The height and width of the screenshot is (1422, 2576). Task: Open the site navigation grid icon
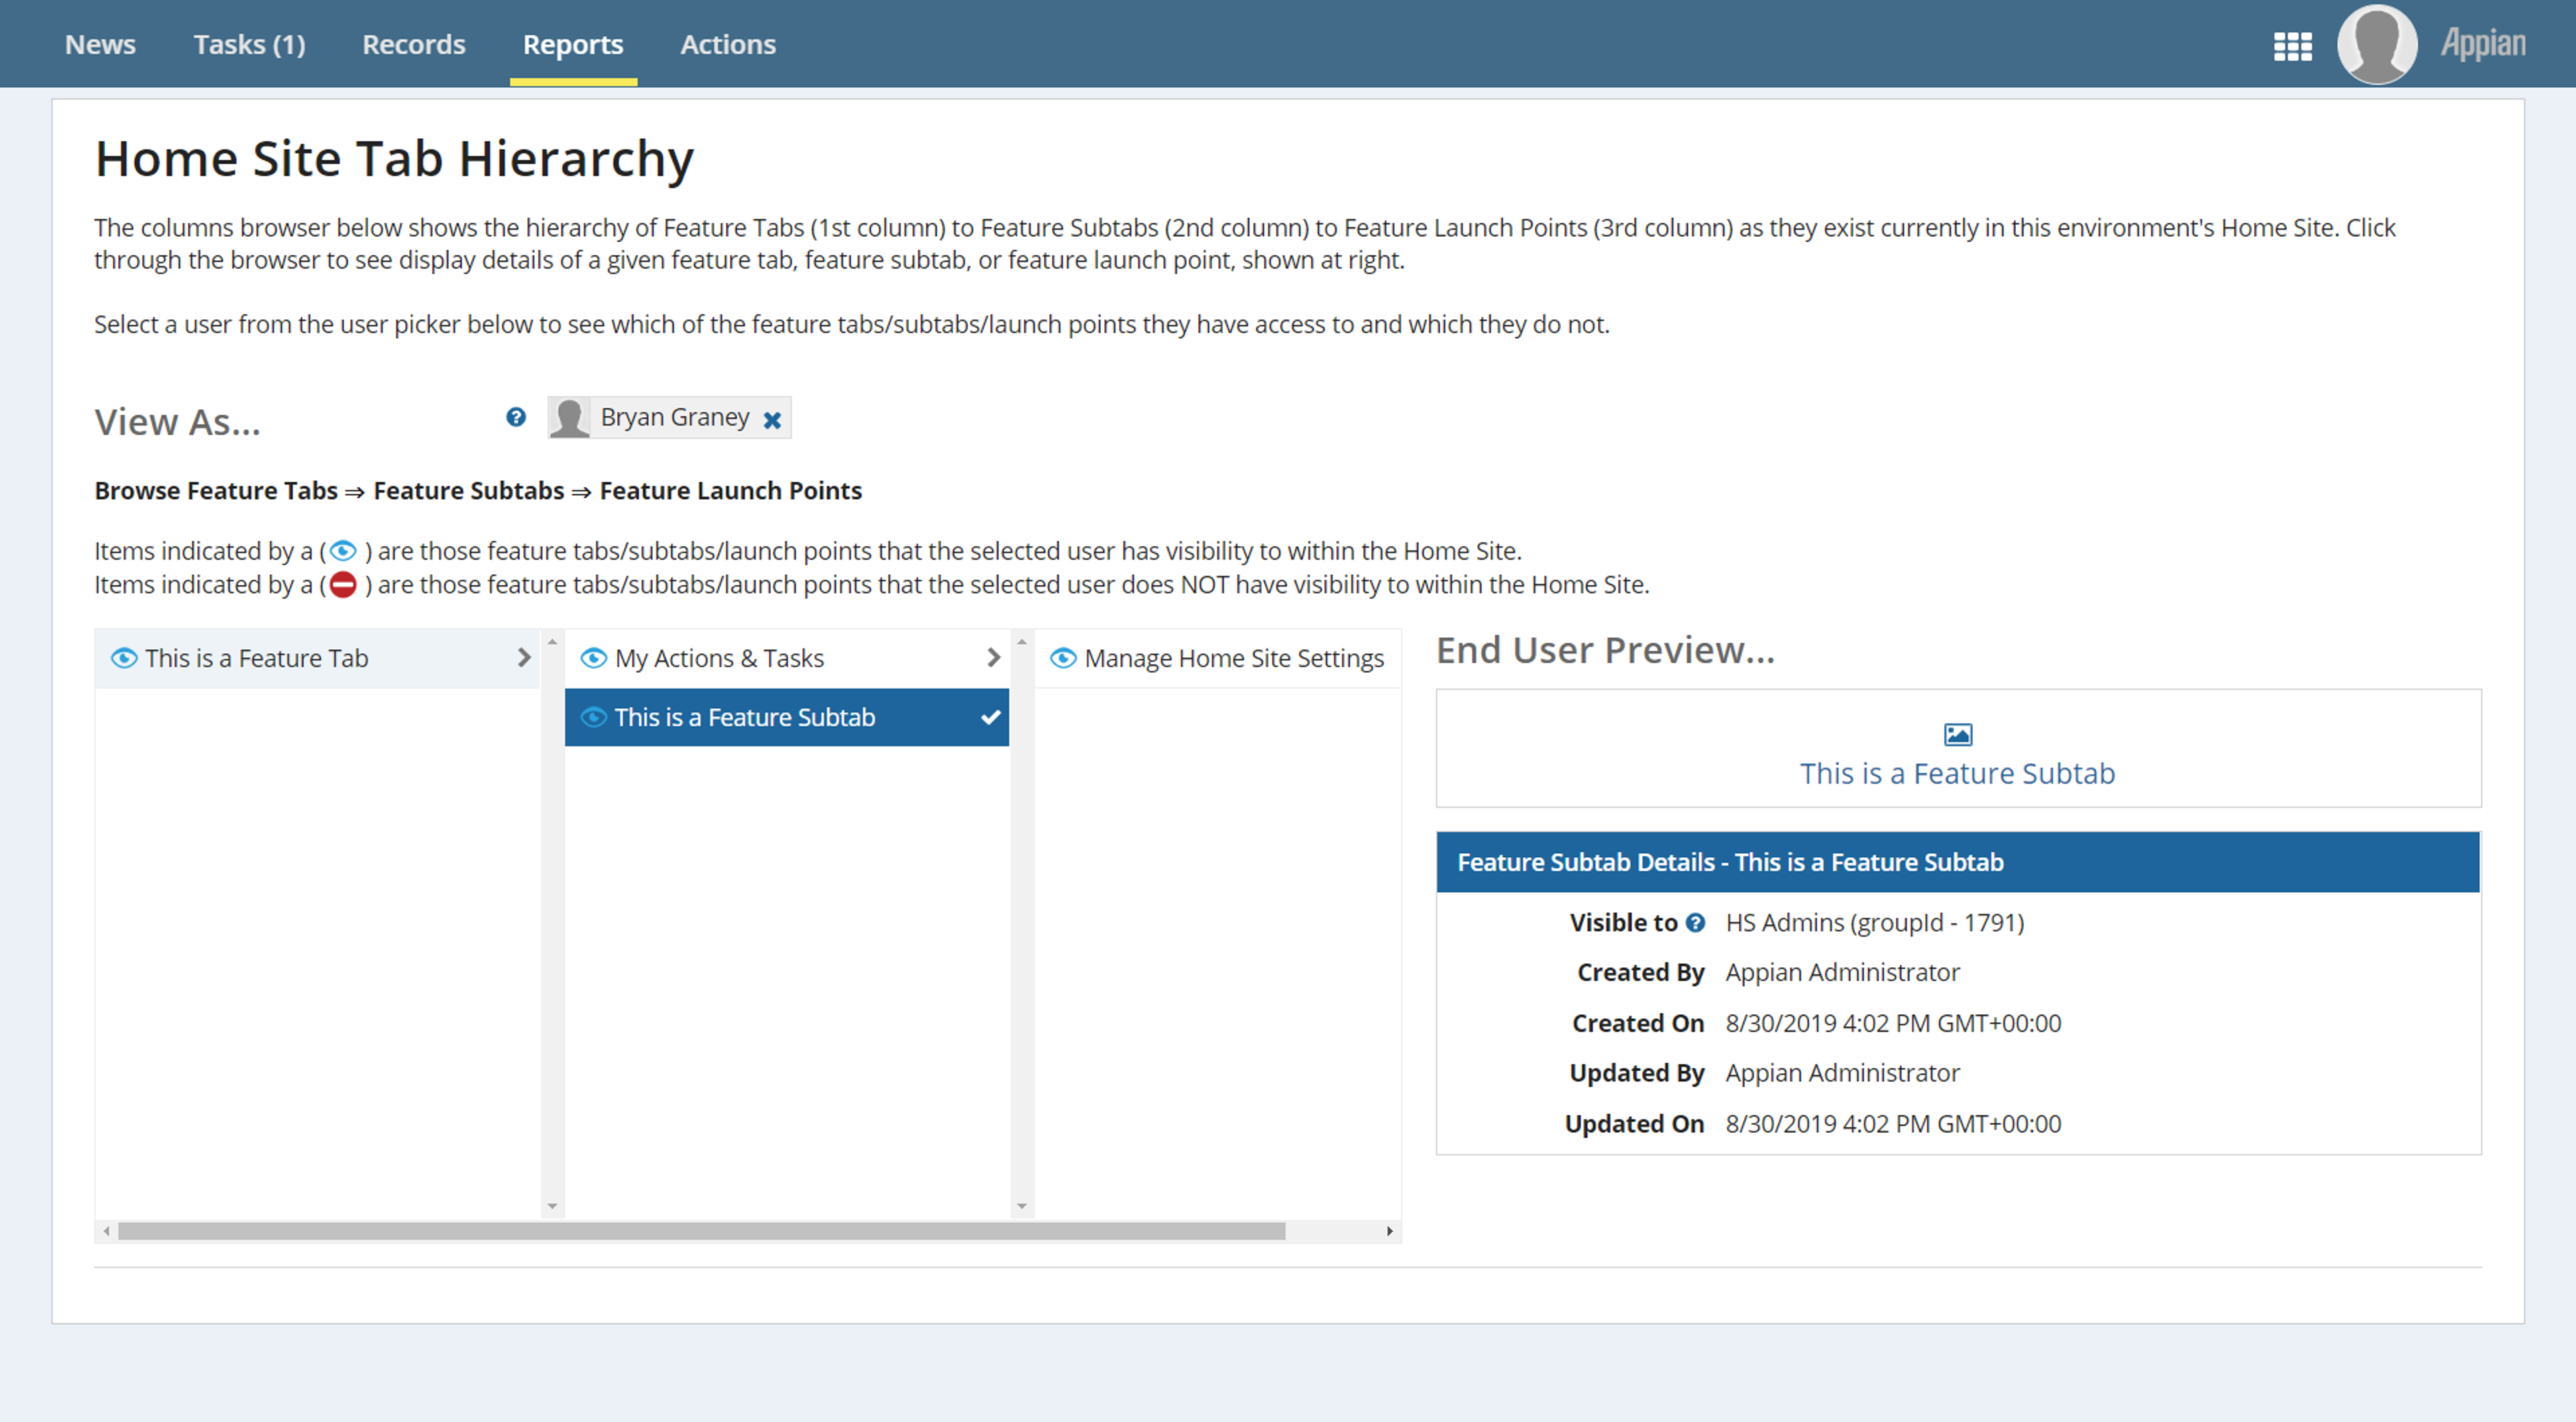click(x=2292, y=46)
